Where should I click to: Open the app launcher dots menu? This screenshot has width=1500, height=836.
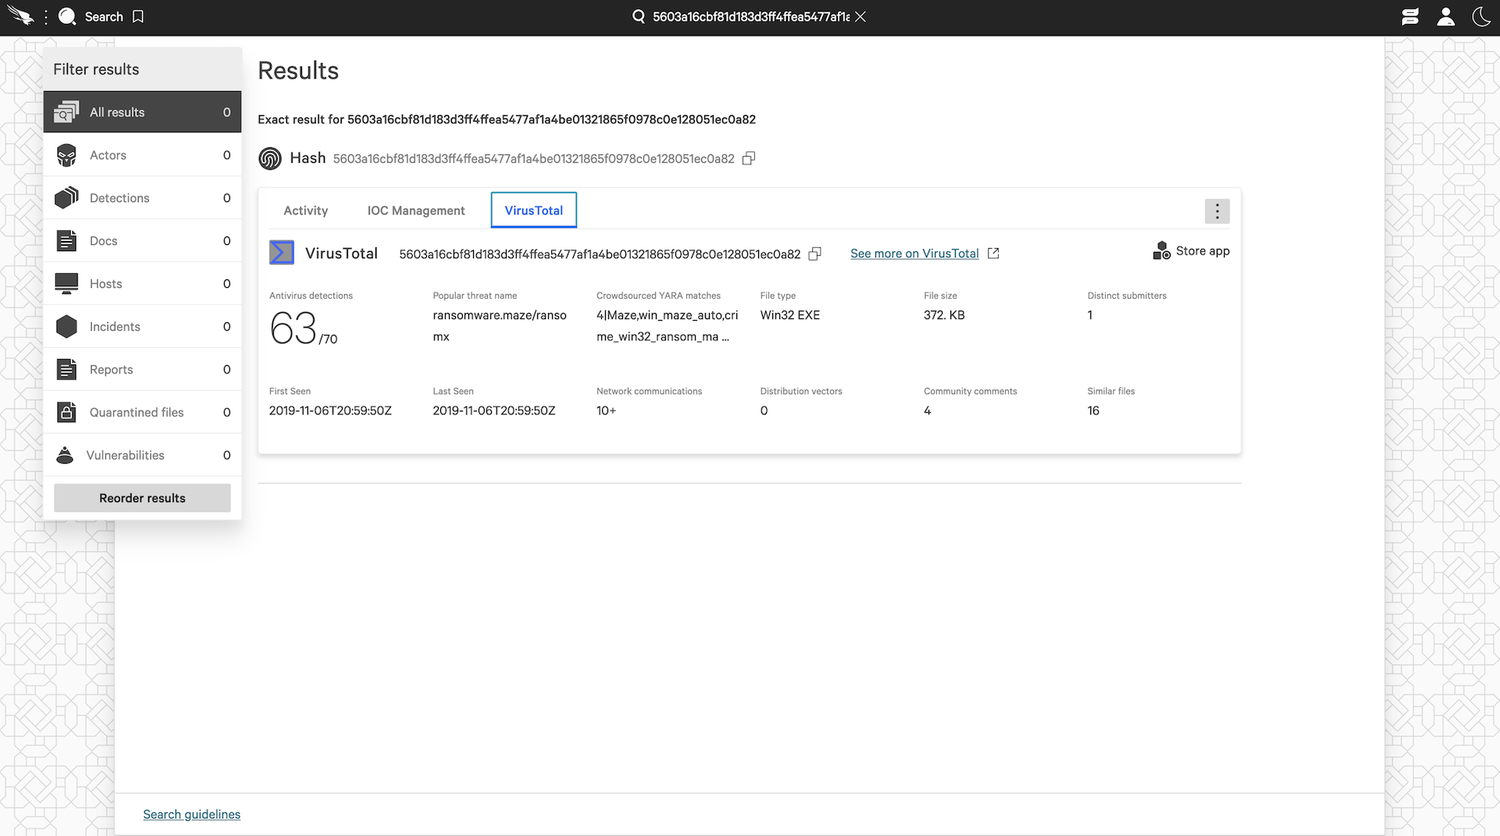tap(44, 16)
